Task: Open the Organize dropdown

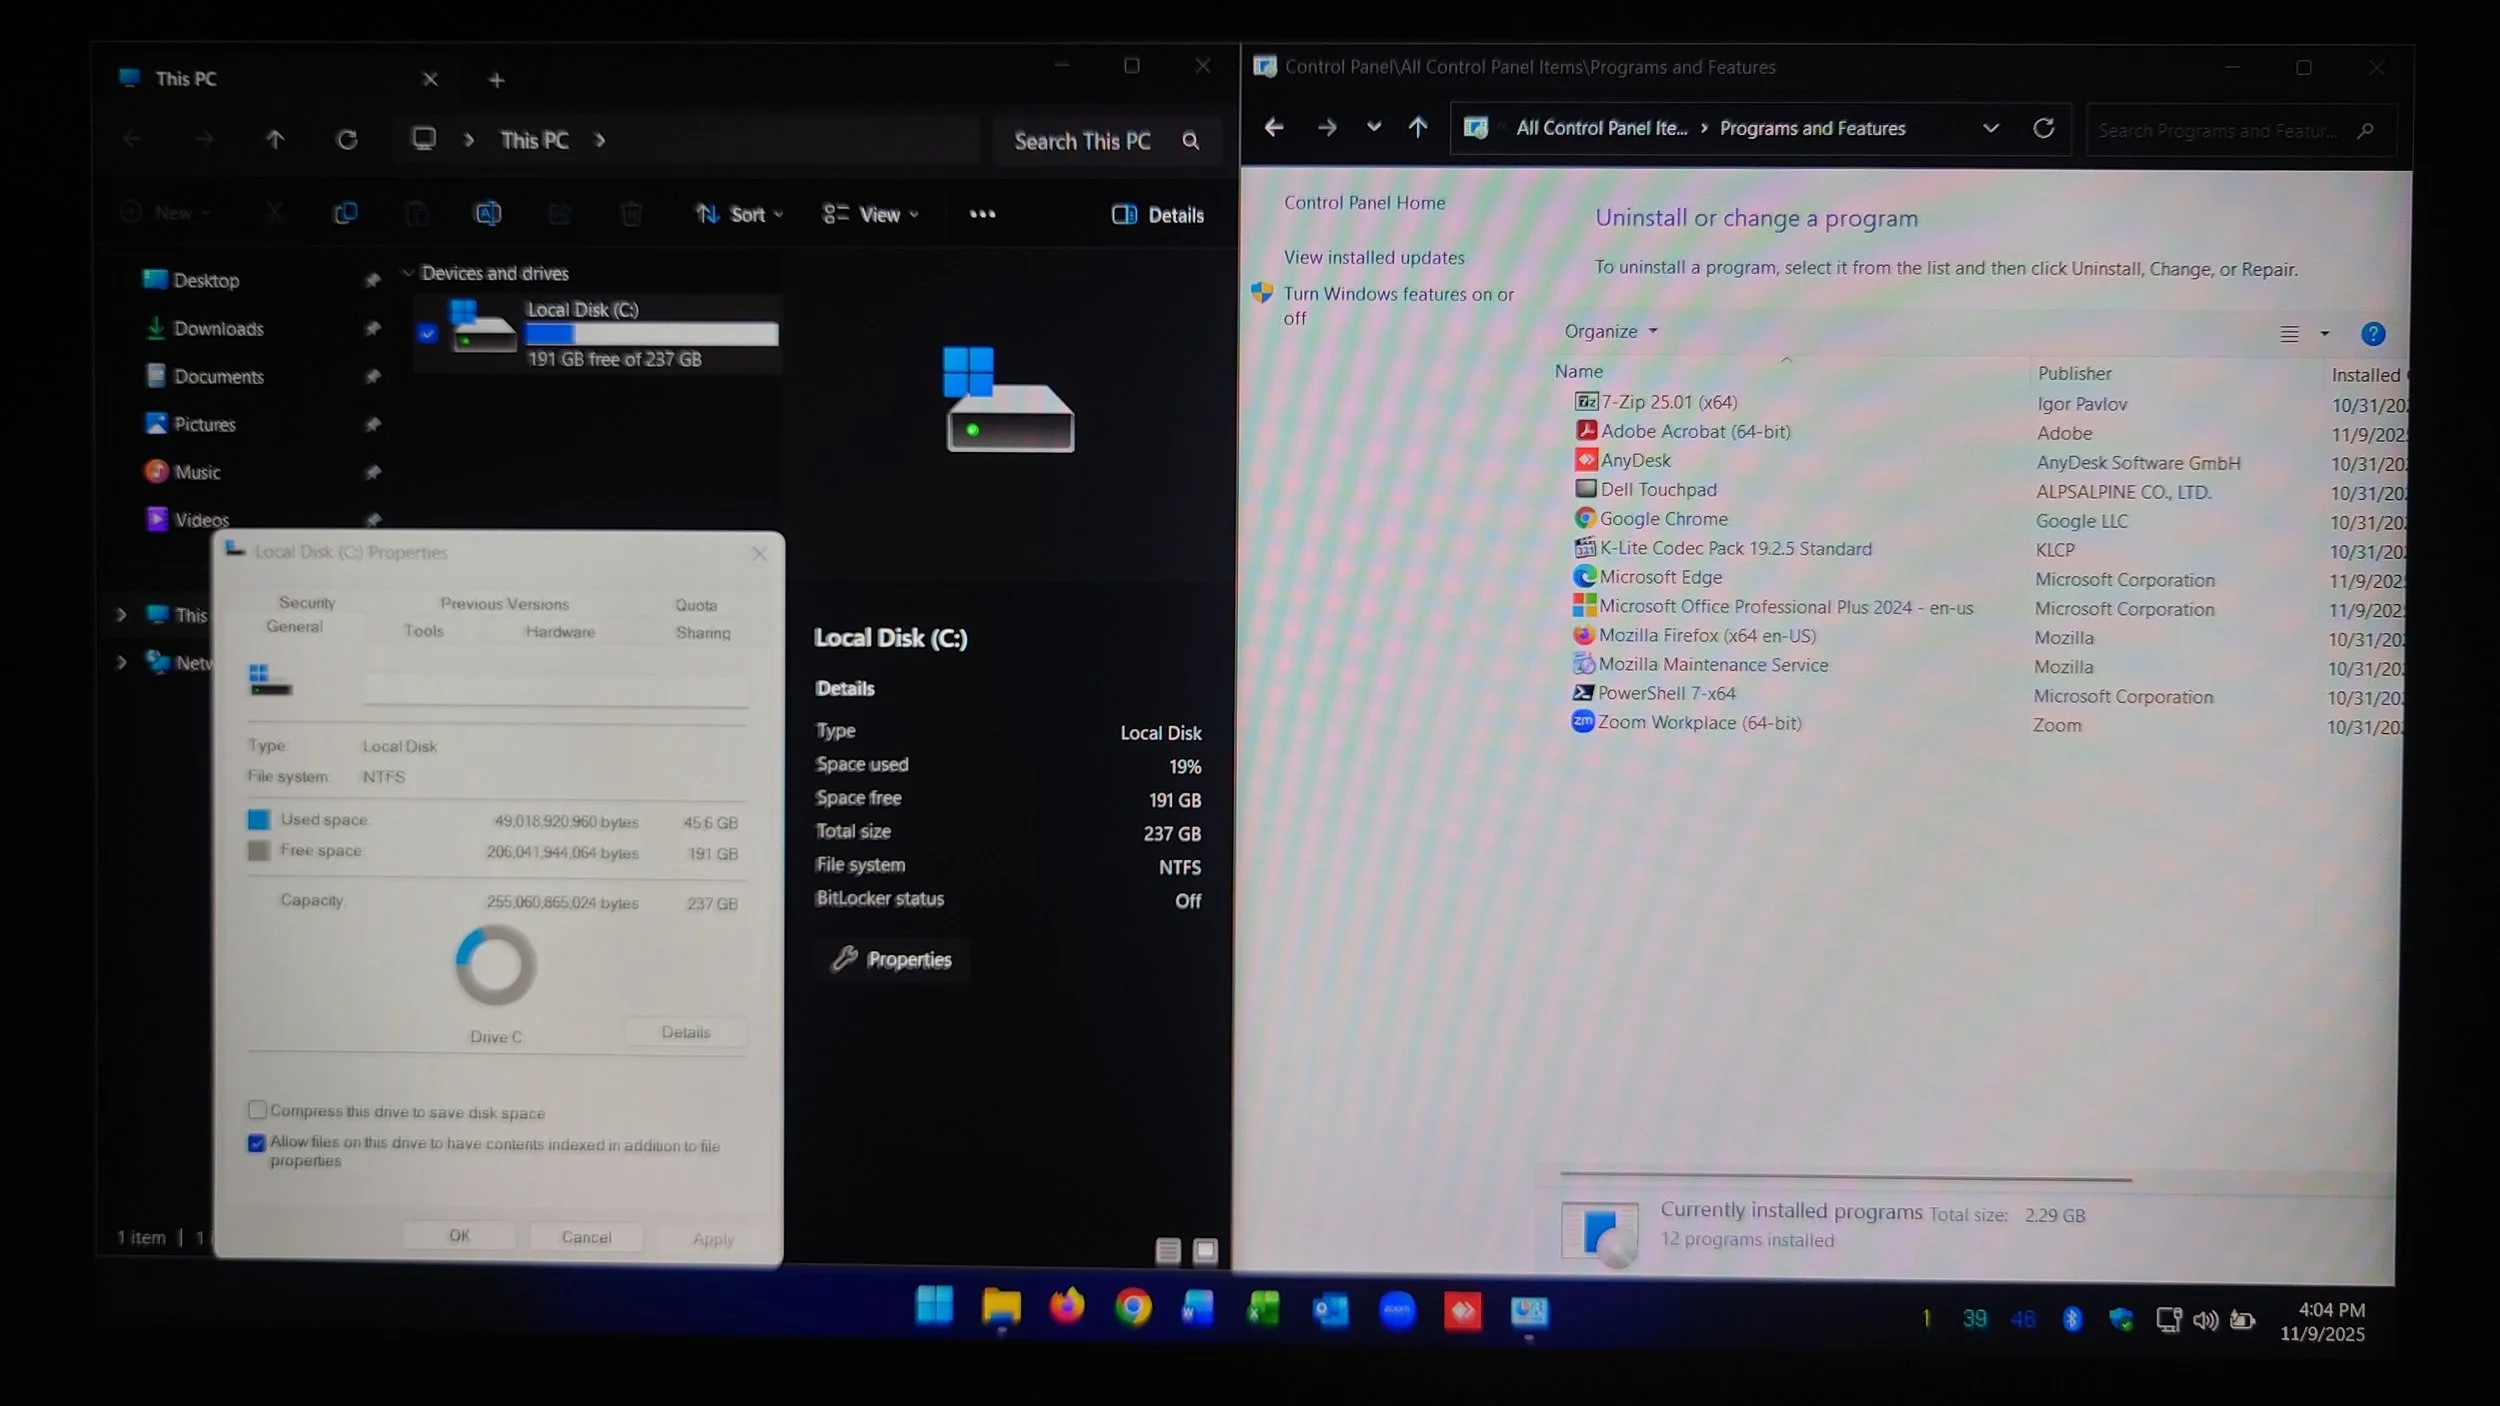Action: coord(1609,331)
